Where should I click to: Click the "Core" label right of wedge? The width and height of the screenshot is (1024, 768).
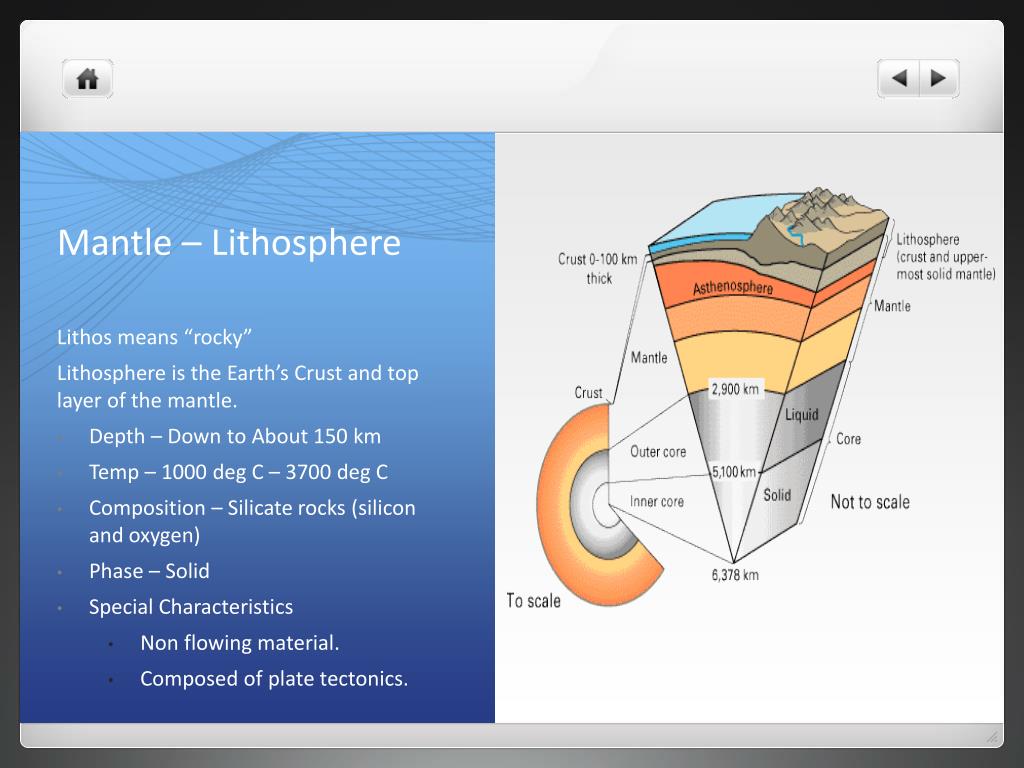848,439
